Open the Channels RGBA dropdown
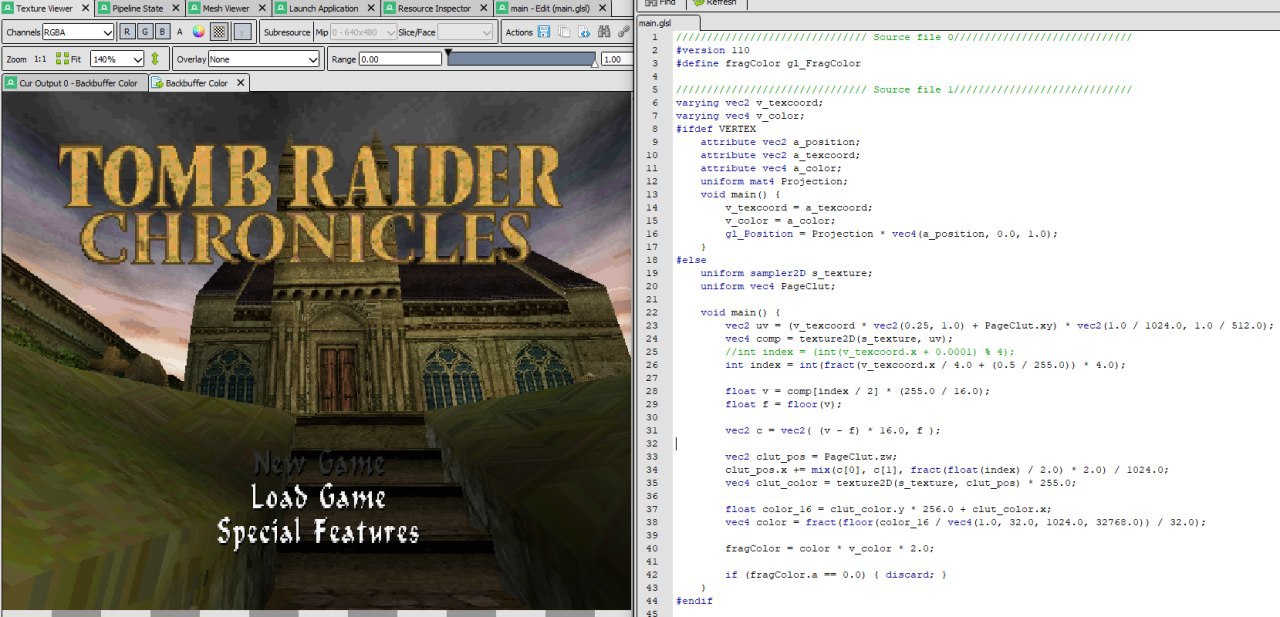The image size is (1280, 617). point(78,32)
